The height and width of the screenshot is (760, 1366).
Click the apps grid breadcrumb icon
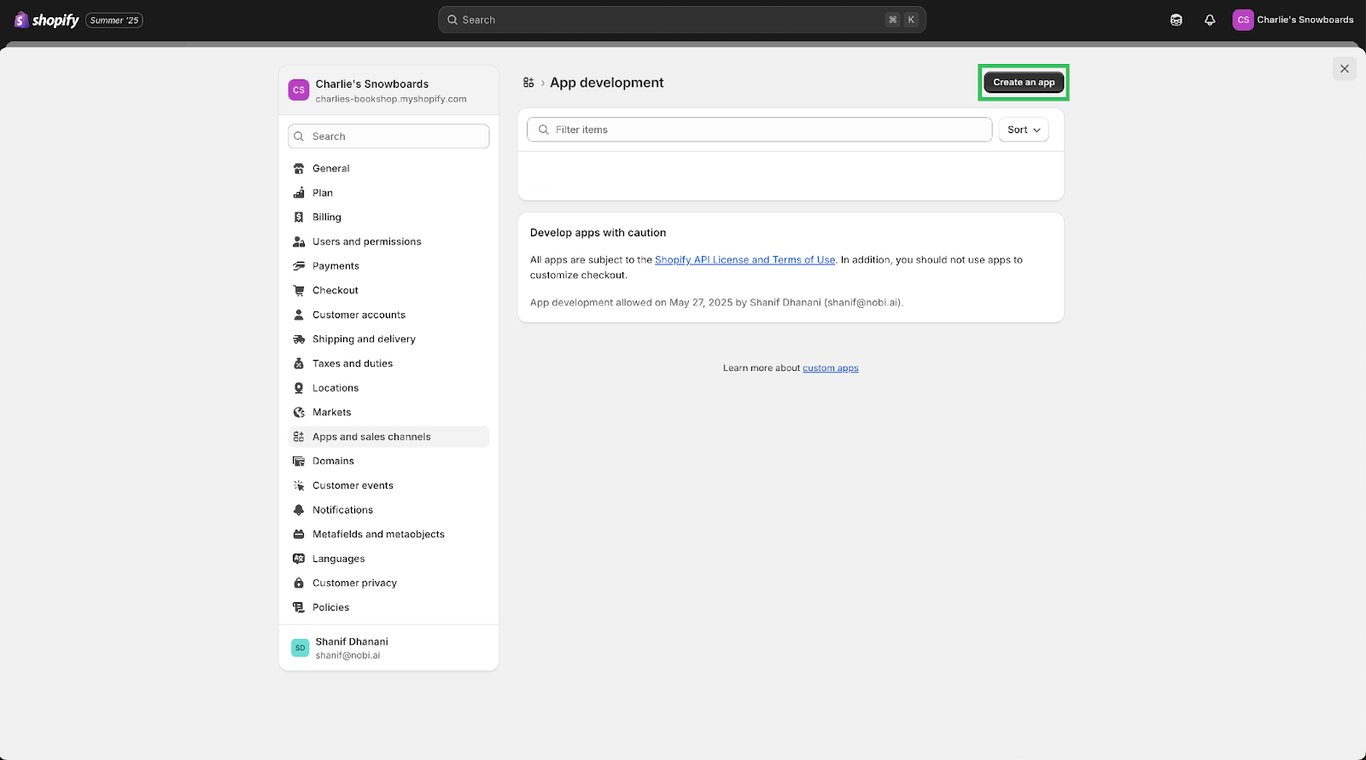tap(529, 83)
